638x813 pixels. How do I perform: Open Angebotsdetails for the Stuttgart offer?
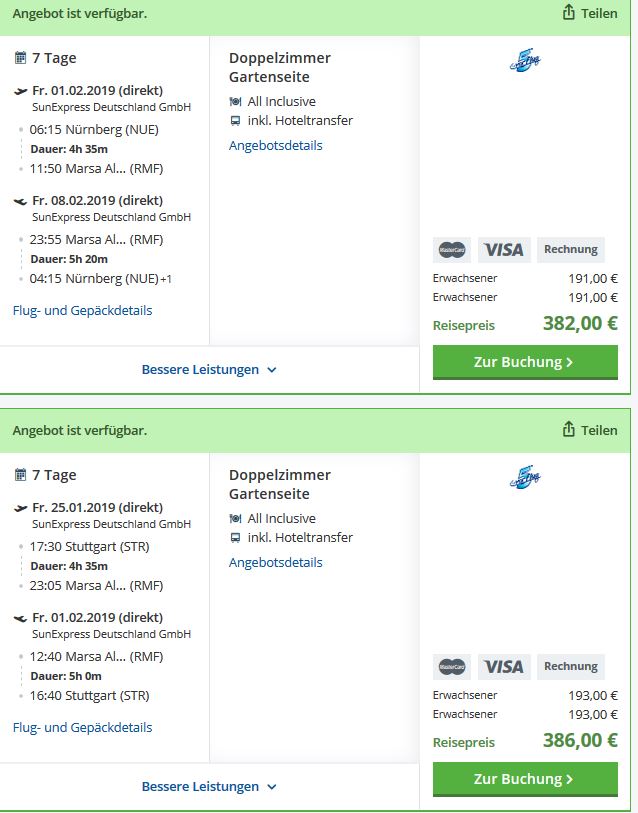(275, 563)
